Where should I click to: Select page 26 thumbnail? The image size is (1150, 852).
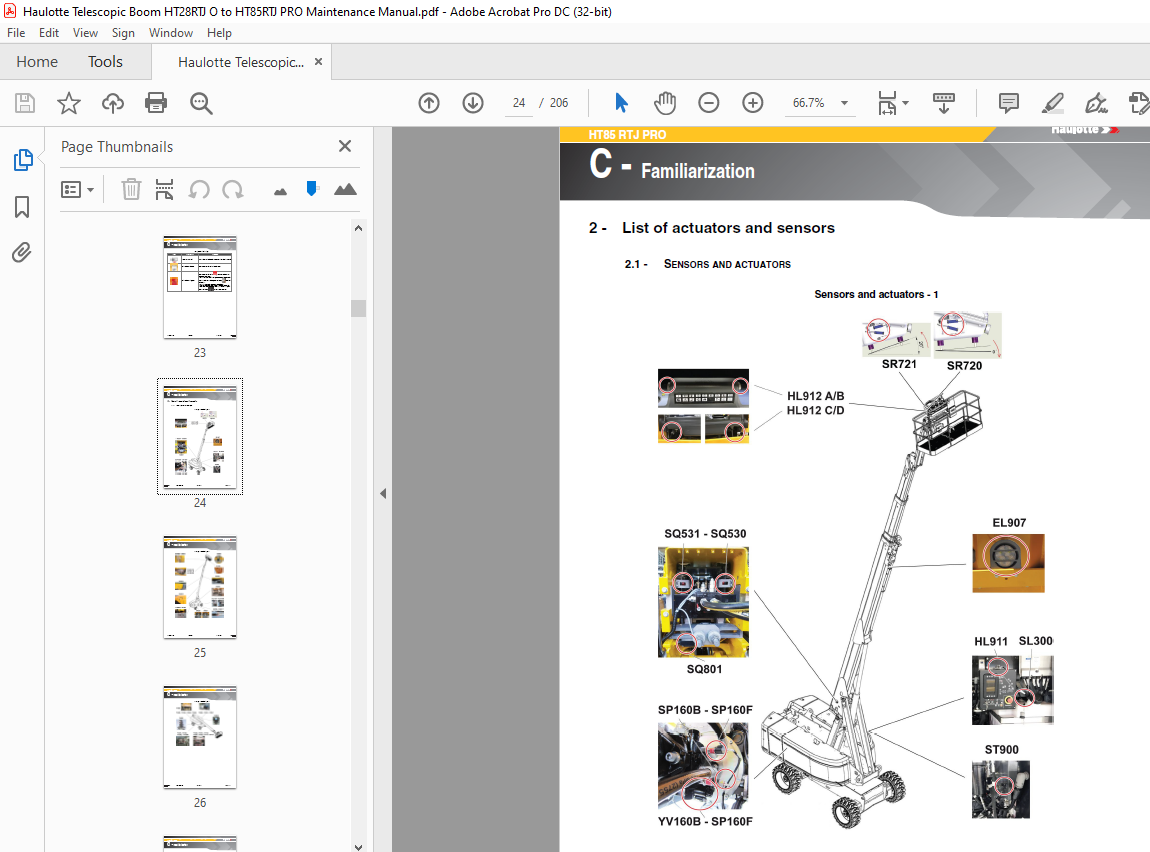[199, 737]
